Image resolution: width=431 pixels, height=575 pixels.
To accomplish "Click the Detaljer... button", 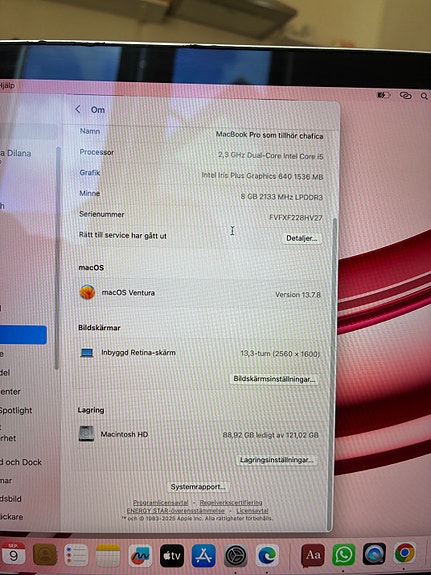I will [302, 238].
